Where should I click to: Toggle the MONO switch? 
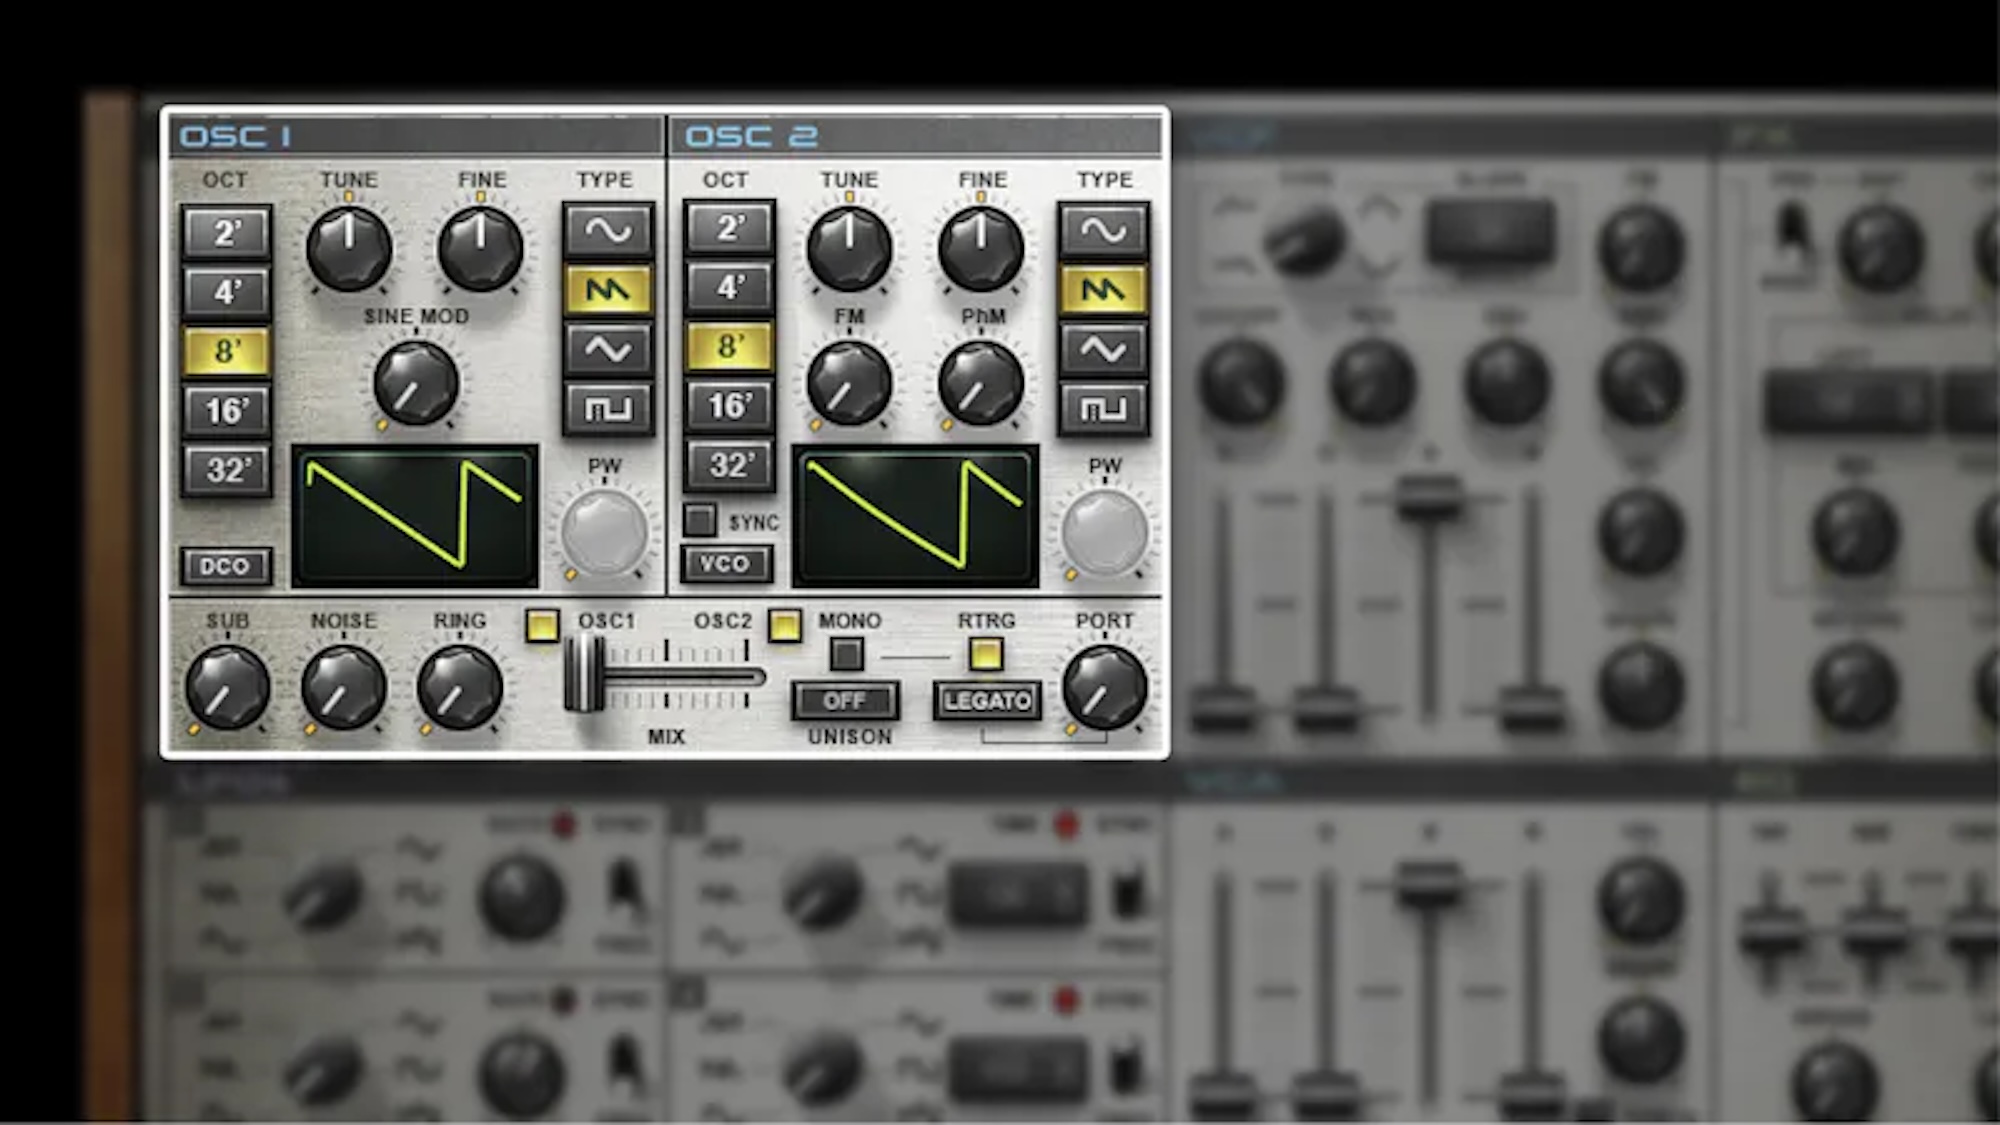click(x=847, y=655)
